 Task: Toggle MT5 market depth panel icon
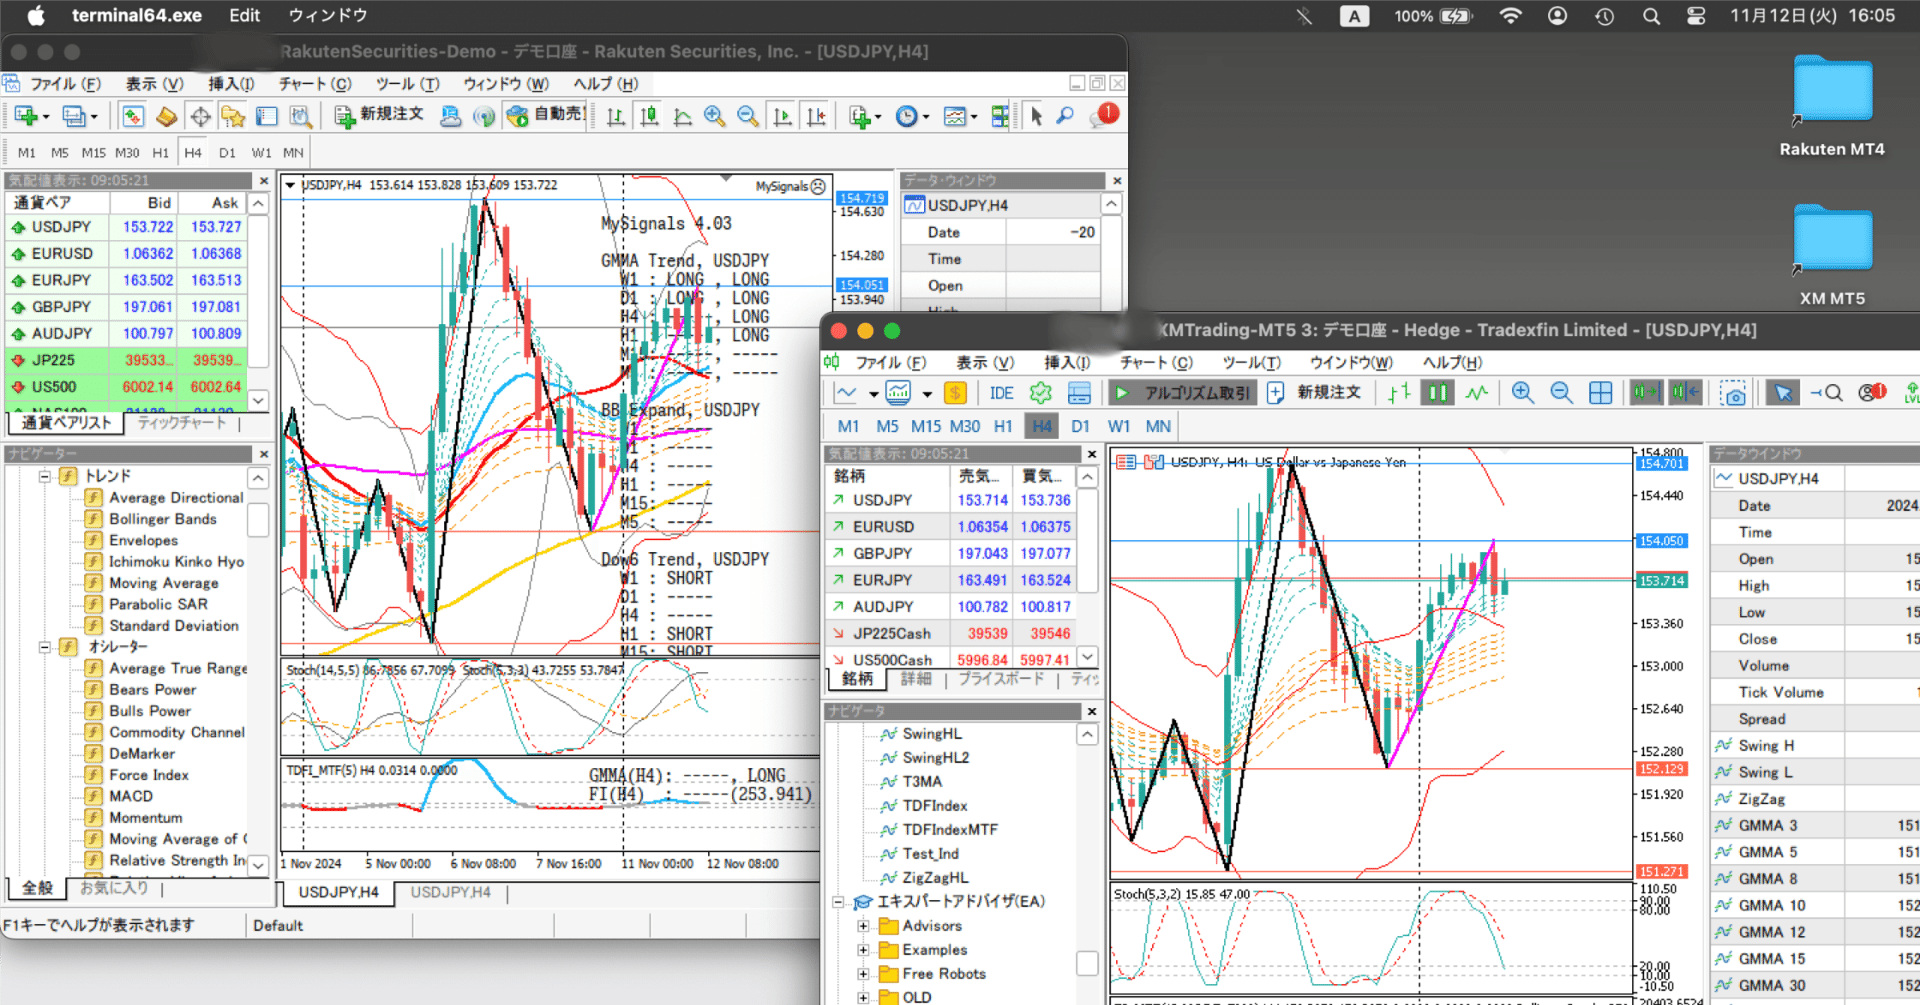pos(1079,393)
